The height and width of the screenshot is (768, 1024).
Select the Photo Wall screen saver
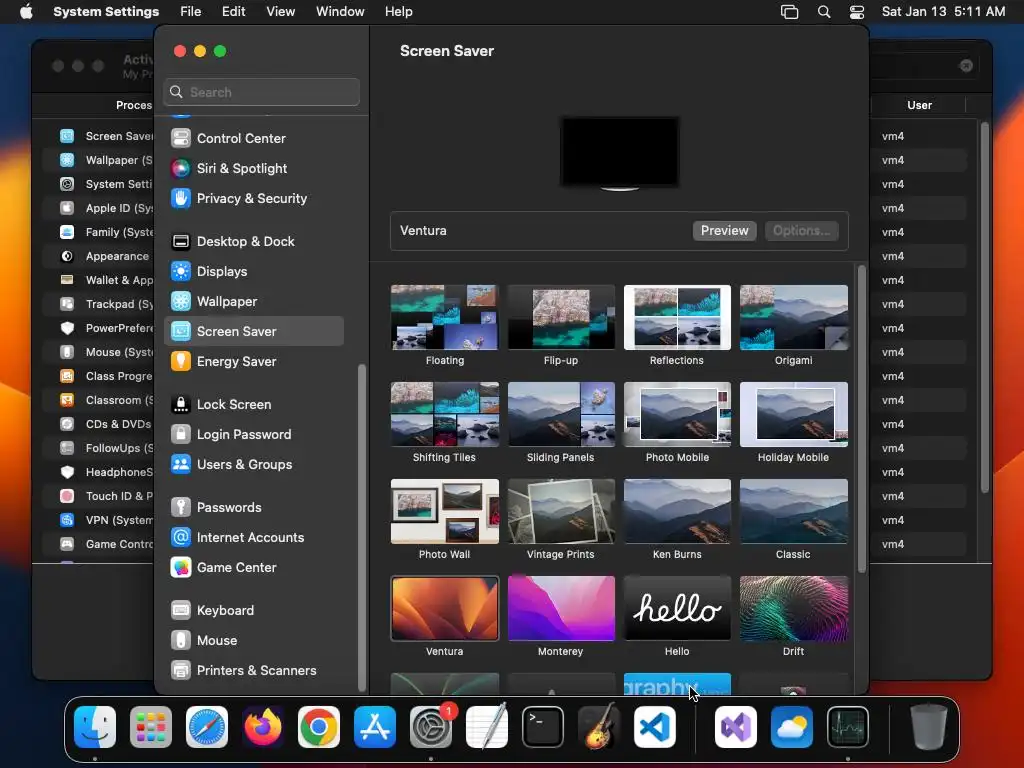(445, 511)
